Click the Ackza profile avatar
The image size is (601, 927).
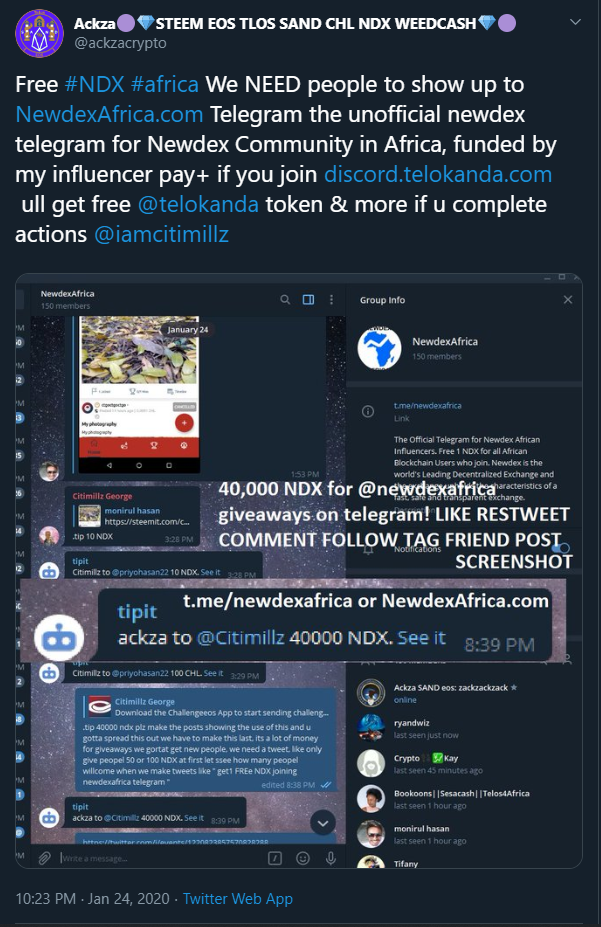pos(39,33)
